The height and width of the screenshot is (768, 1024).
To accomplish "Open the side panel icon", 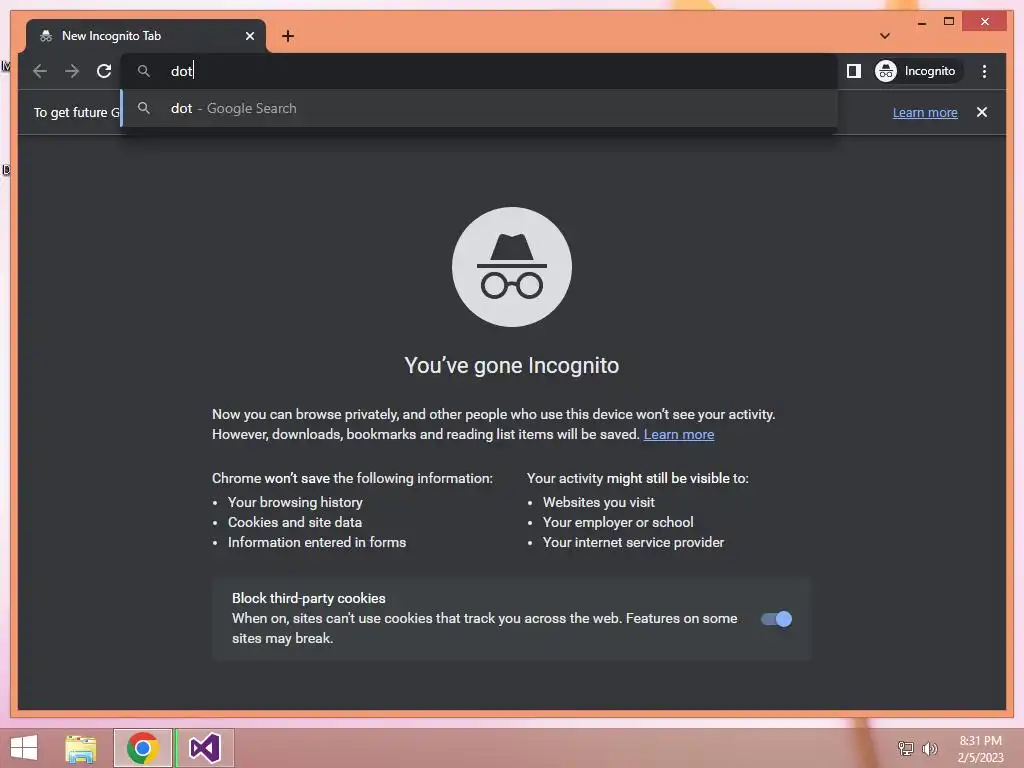I will (854, 71).
